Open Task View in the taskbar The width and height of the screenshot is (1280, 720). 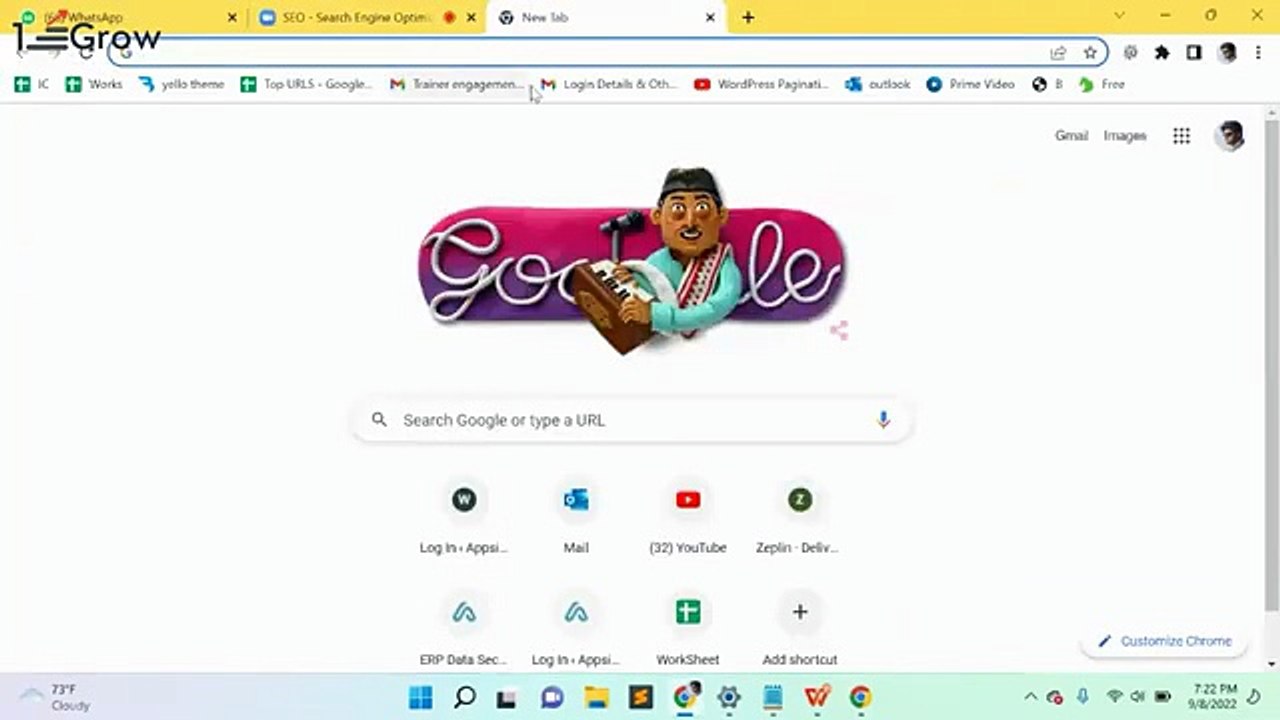click(508, 697)
